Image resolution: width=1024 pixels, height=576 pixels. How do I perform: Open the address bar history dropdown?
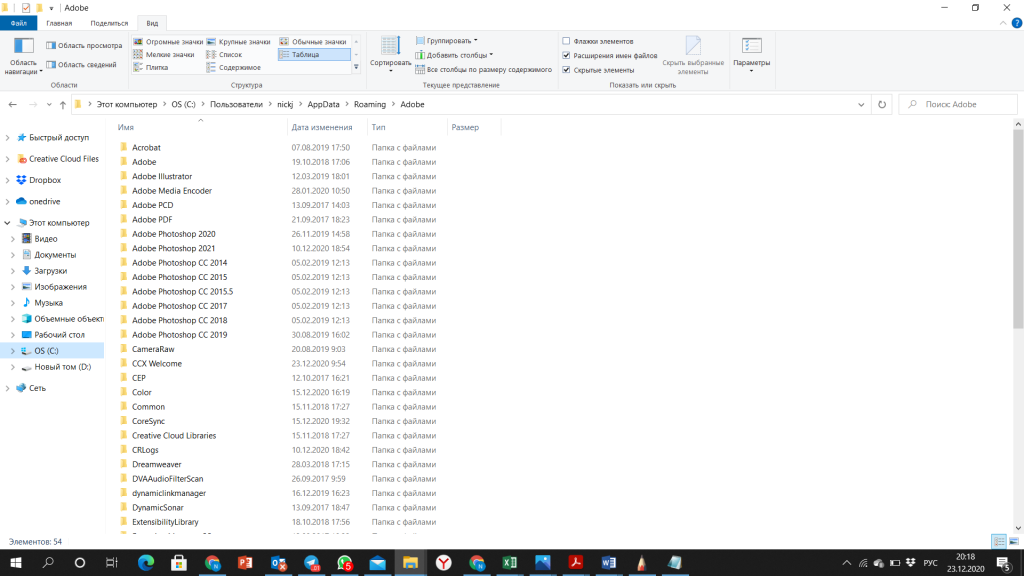coord(861,104)
